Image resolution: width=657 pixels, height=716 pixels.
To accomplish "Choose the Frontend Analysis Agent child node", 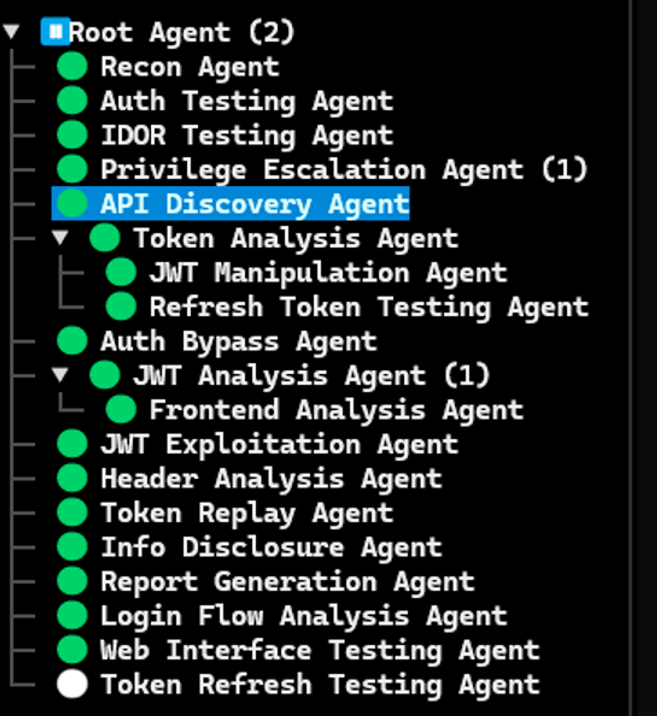I will click(x=335, y=410).
